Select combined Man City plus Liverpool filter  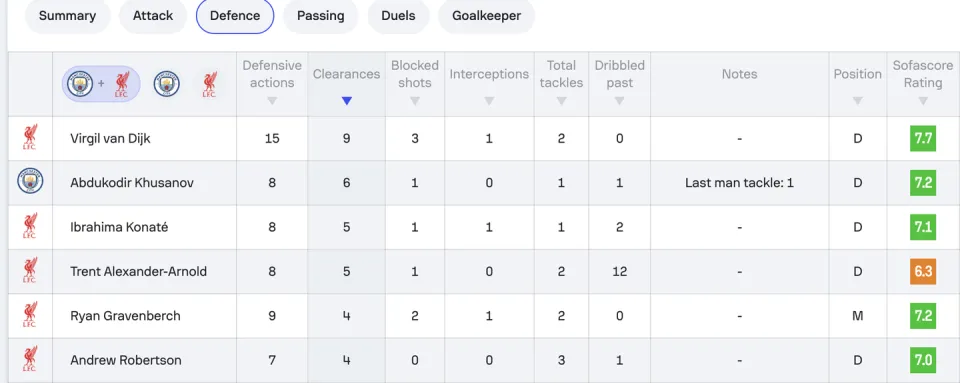point(101,84)
